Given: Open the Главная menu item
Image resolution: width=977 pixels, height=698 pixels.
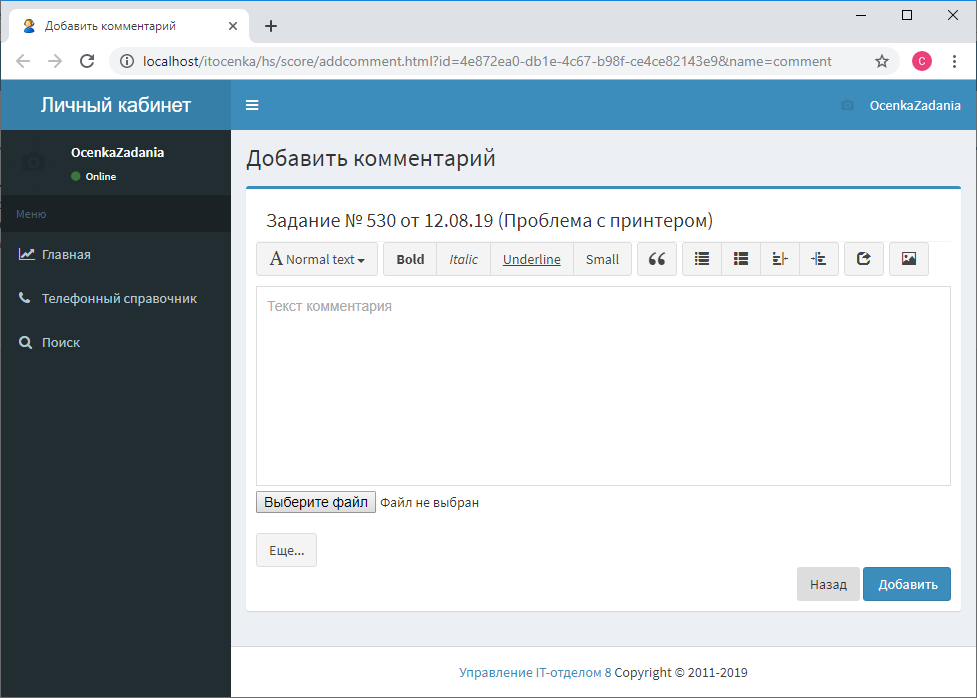Looking at the screenshot, I should 66,254.
